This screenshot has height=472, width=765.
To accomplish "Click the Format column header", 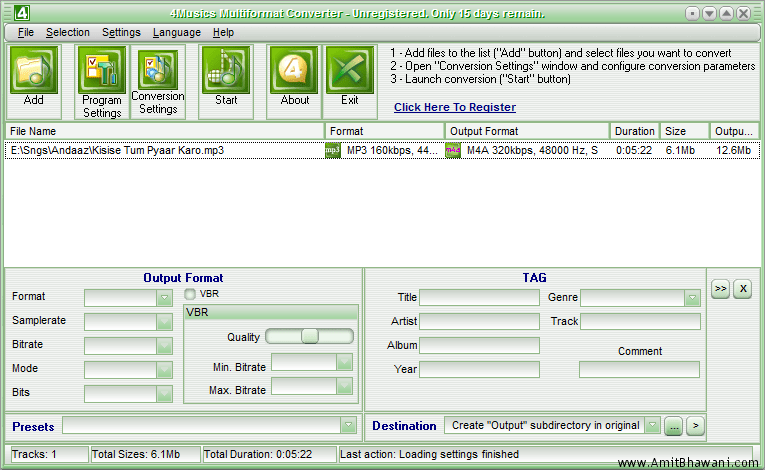I will (x=385, y=131).
